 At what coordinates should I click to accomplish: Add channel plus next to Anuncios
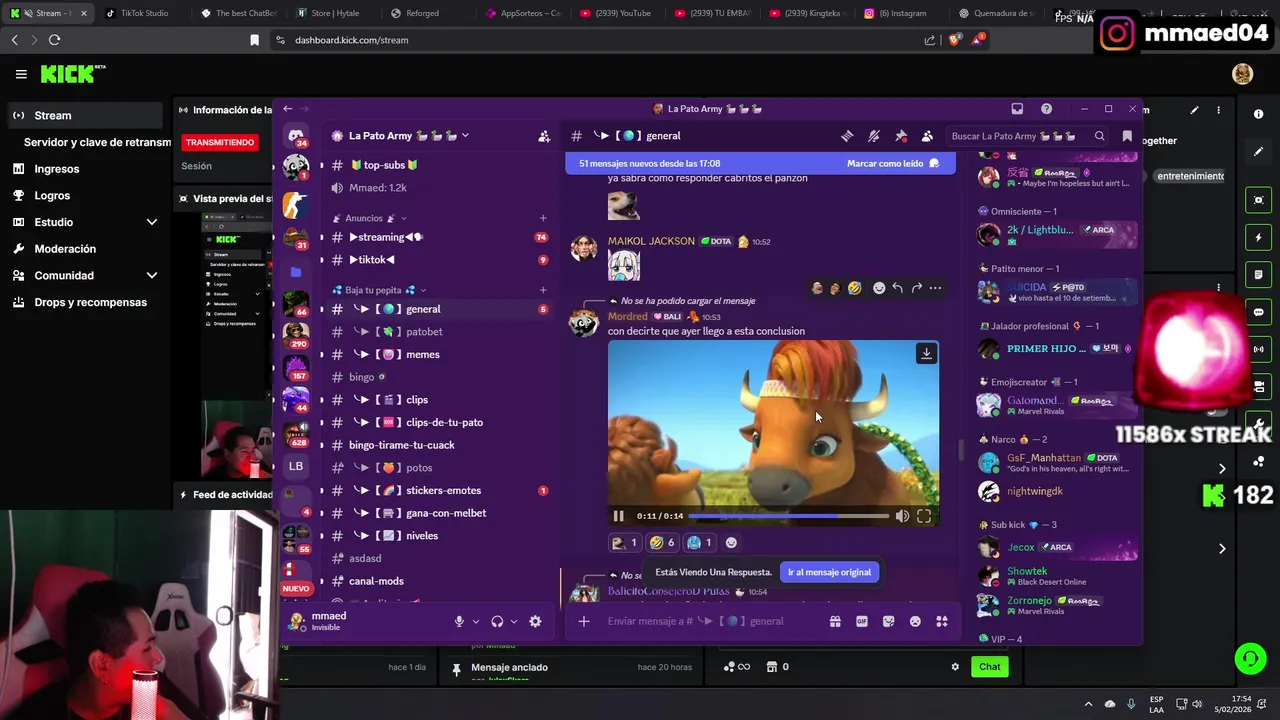543,218
